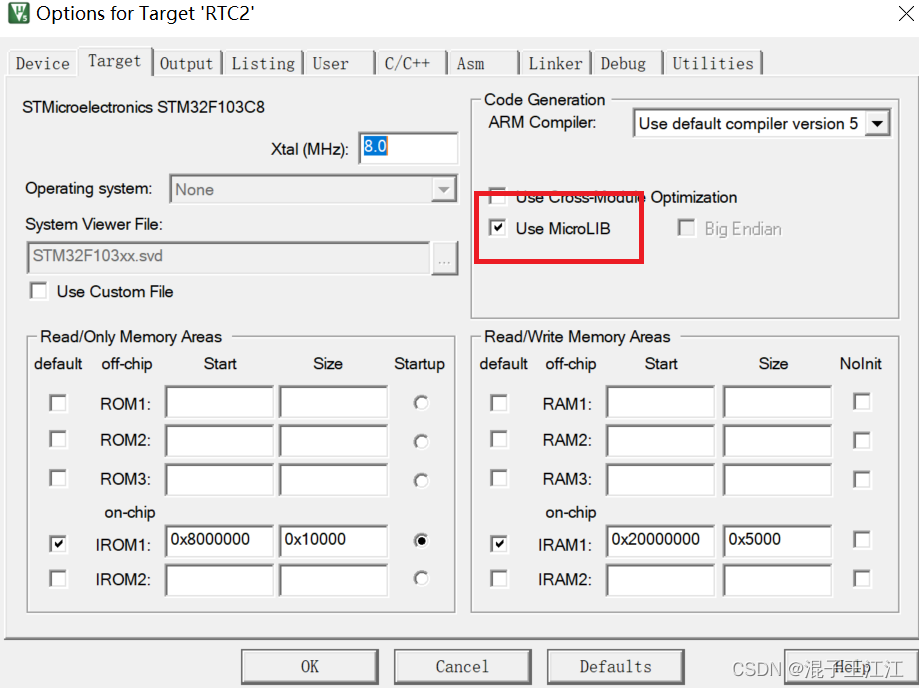919x688 pixels.
Task: Enable NoInit for RAM3
Action: click(x=862, y=479)
